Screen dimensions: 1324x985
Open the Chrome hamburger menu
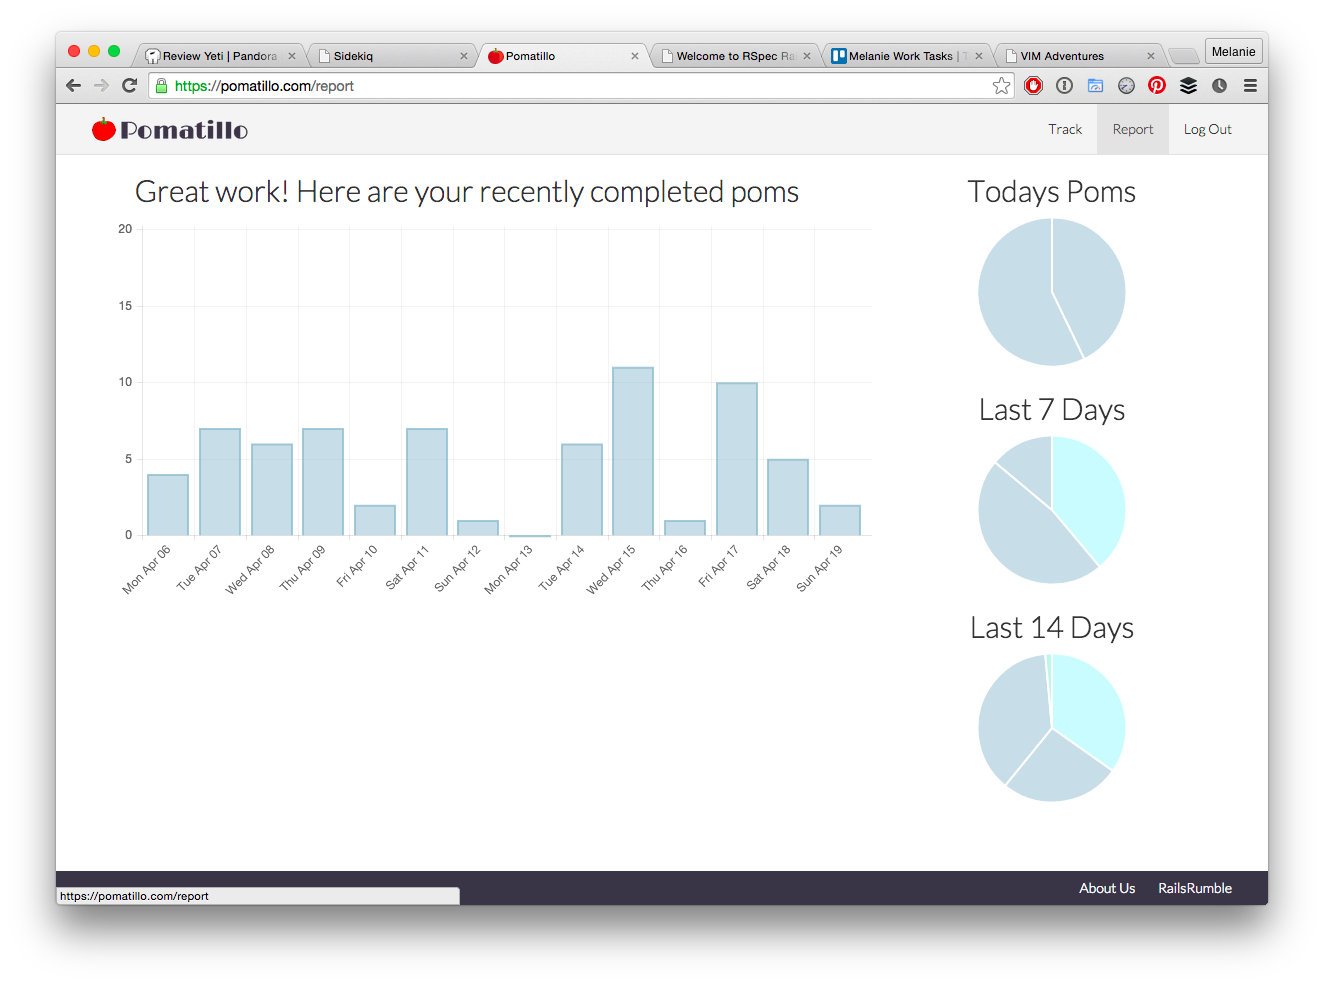[x=1250, y=86]
